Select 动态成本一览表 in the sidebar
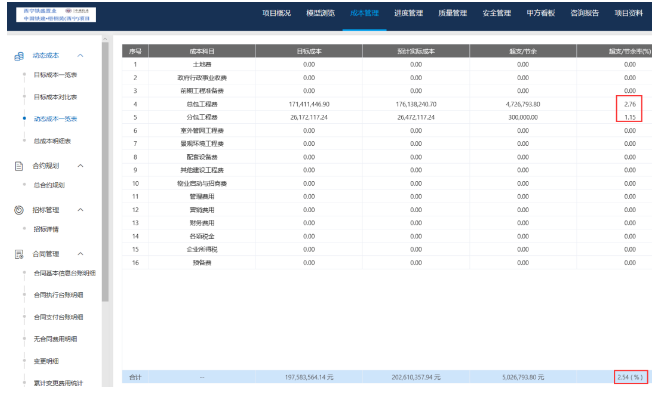The image size is (666, 397). tap(55, 119)
